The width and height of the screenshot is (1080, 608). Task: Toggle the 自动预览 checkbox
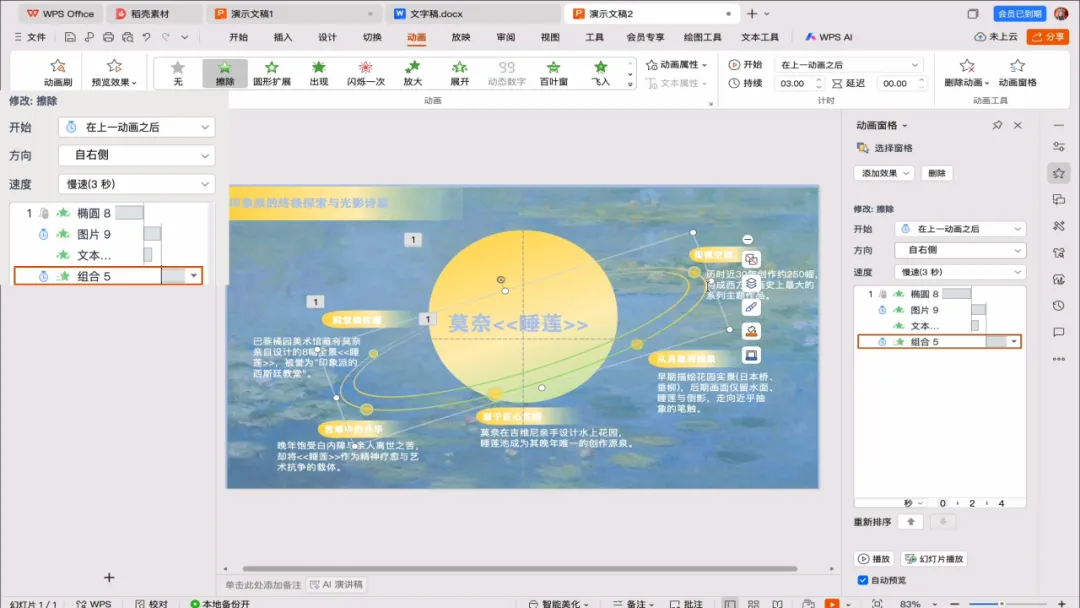pyautogui.click(x=862, y=580)
